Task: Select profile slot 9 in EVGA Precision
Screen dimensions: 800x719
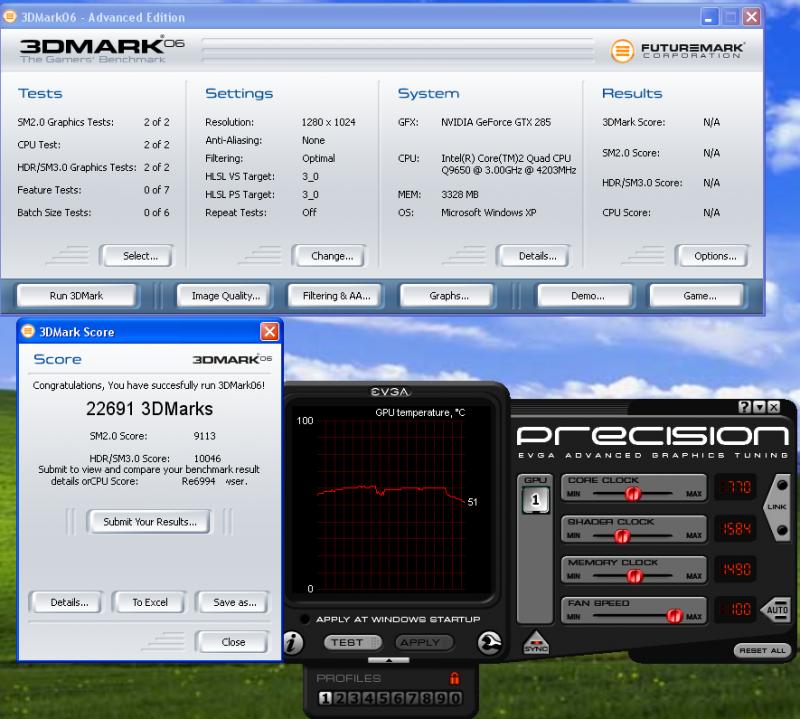Action: click(x=441, y=698)
